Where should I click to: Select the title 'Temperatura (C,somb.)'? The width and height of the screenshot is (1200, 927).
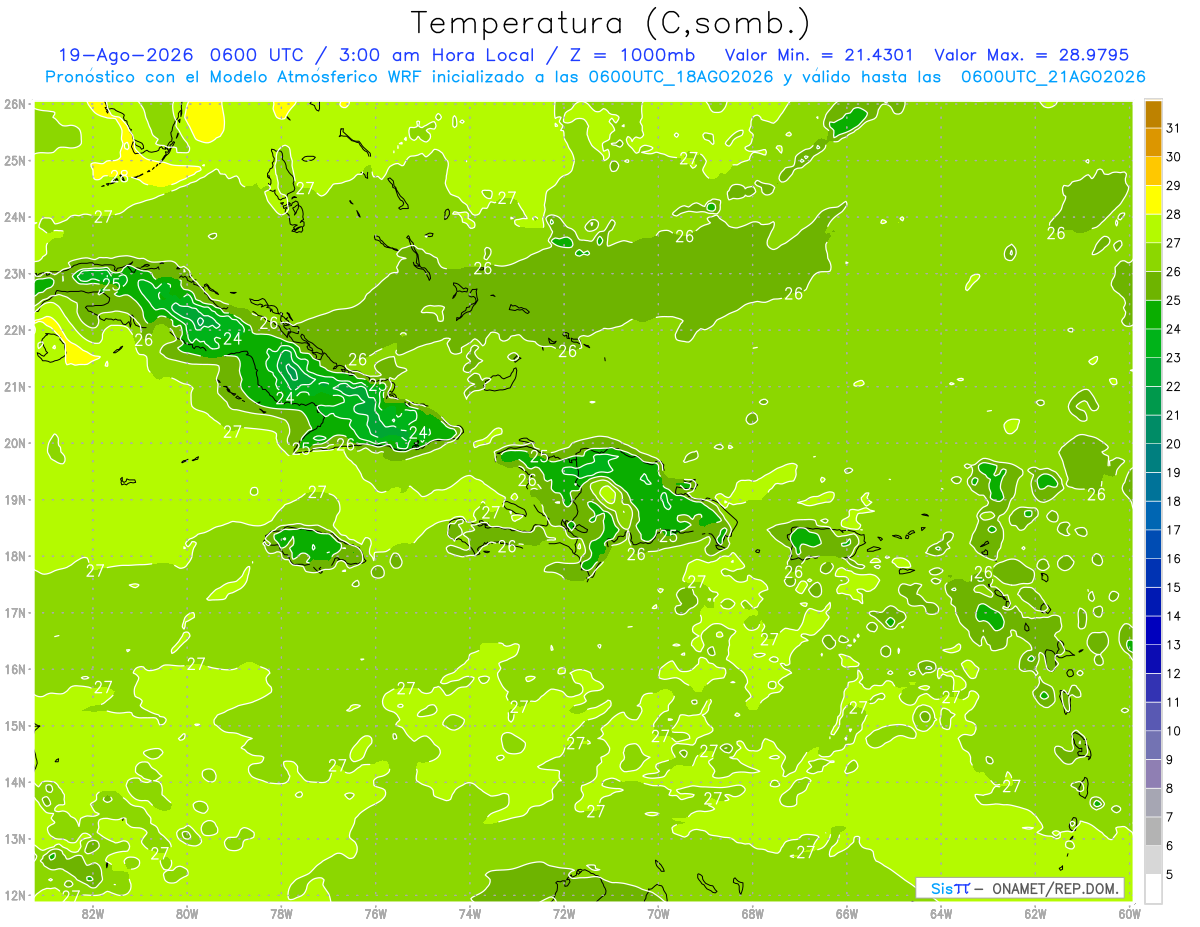(611, 23)
